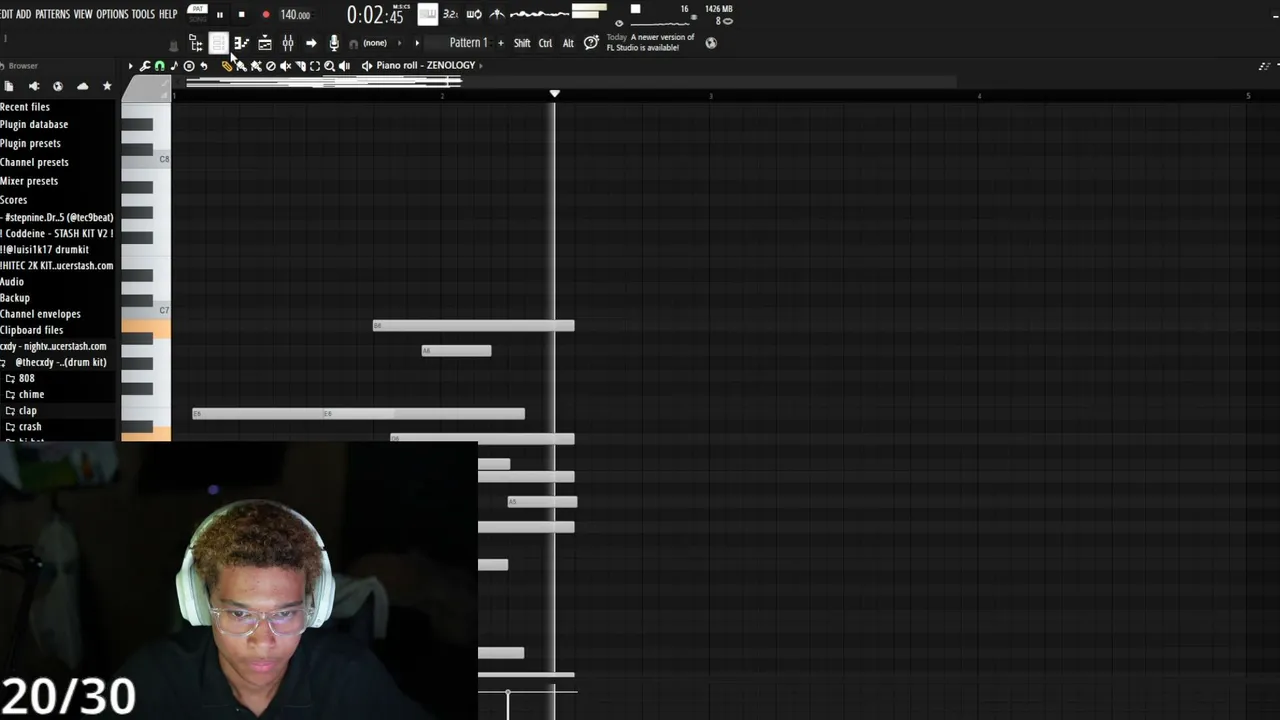Open the VIEW menu

pyautogui.click(x=83, y=14)
